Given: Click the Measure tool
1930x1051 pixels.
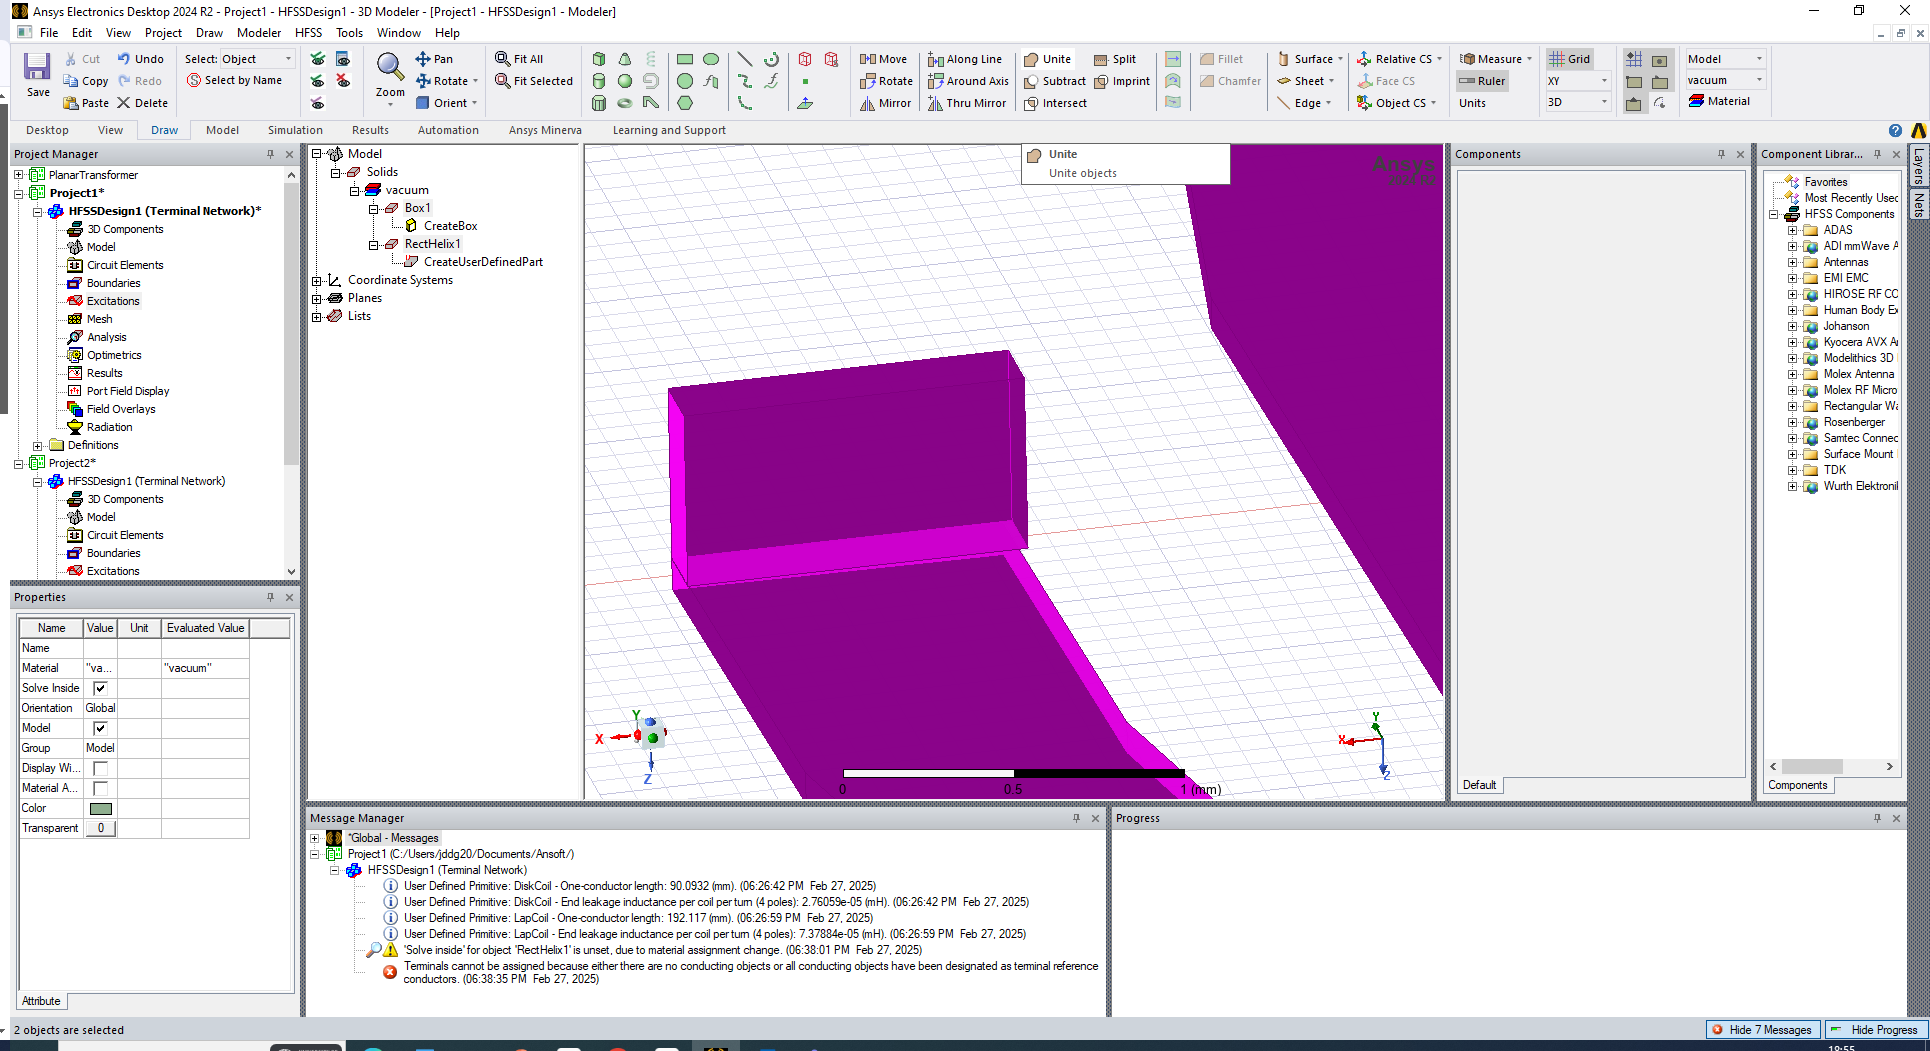Looking at the screenshot, I should coord(1490,59).
